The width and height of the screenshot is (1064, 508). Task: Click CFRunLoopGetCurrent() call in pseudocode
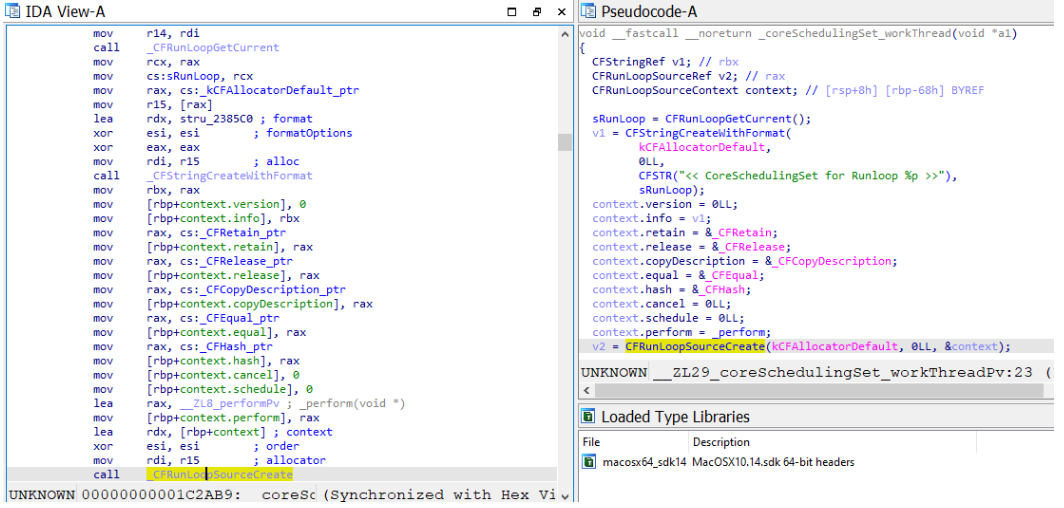click(x=738, y=119)
